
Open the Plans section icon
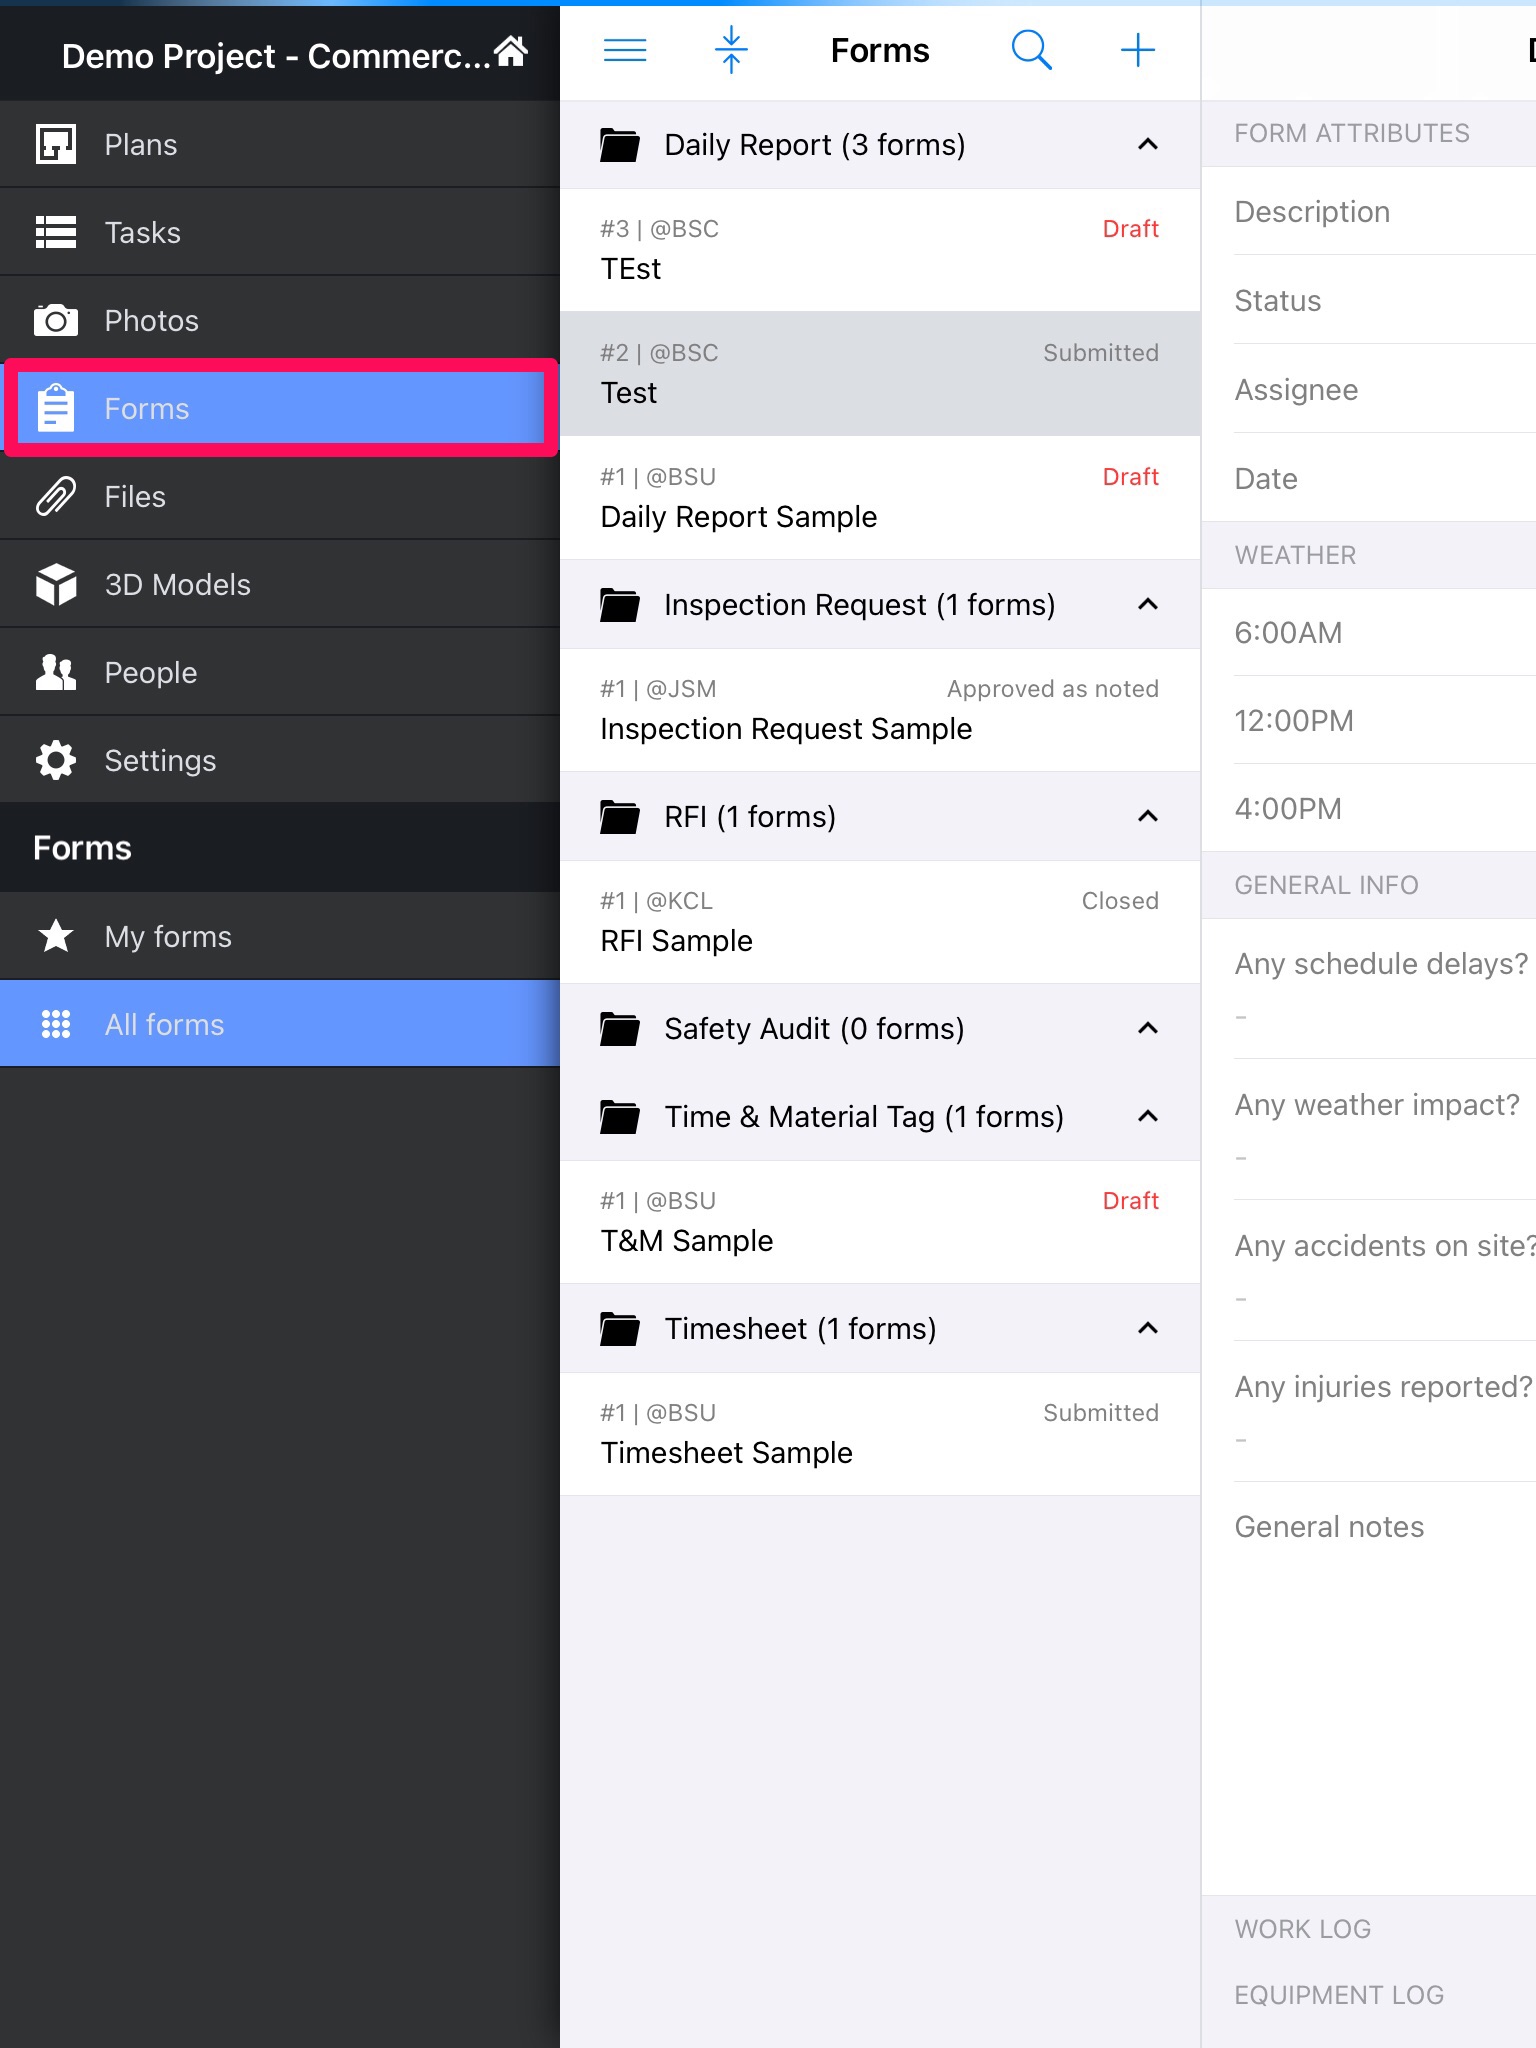point(56,144)
